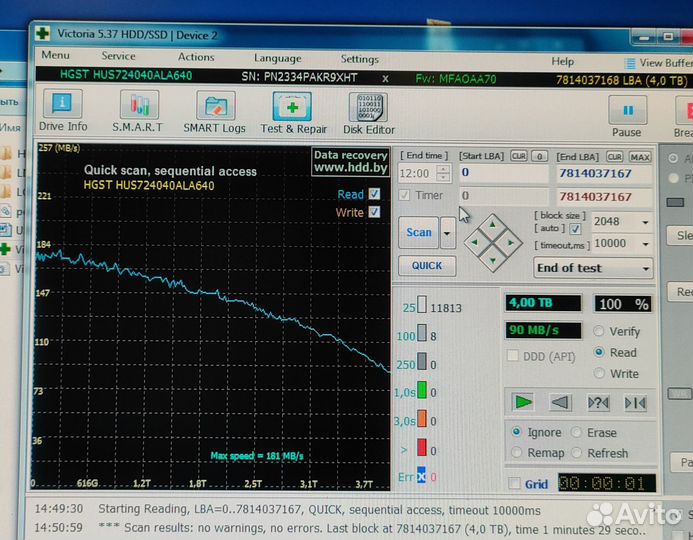The width and height of the screenshot is (693, 540).
Task: Open SMART Logs
Action: click(214, 111)
